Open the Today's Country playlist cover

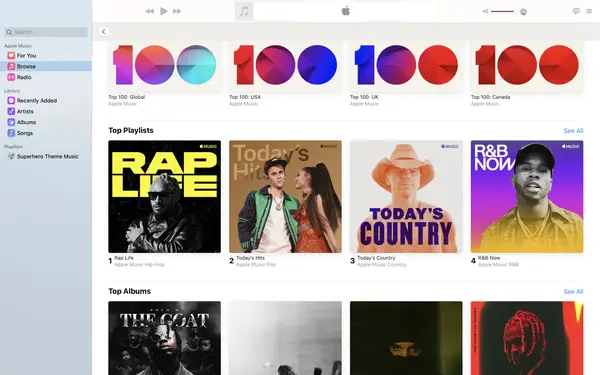pyautogui.click(x=406, y=196)
